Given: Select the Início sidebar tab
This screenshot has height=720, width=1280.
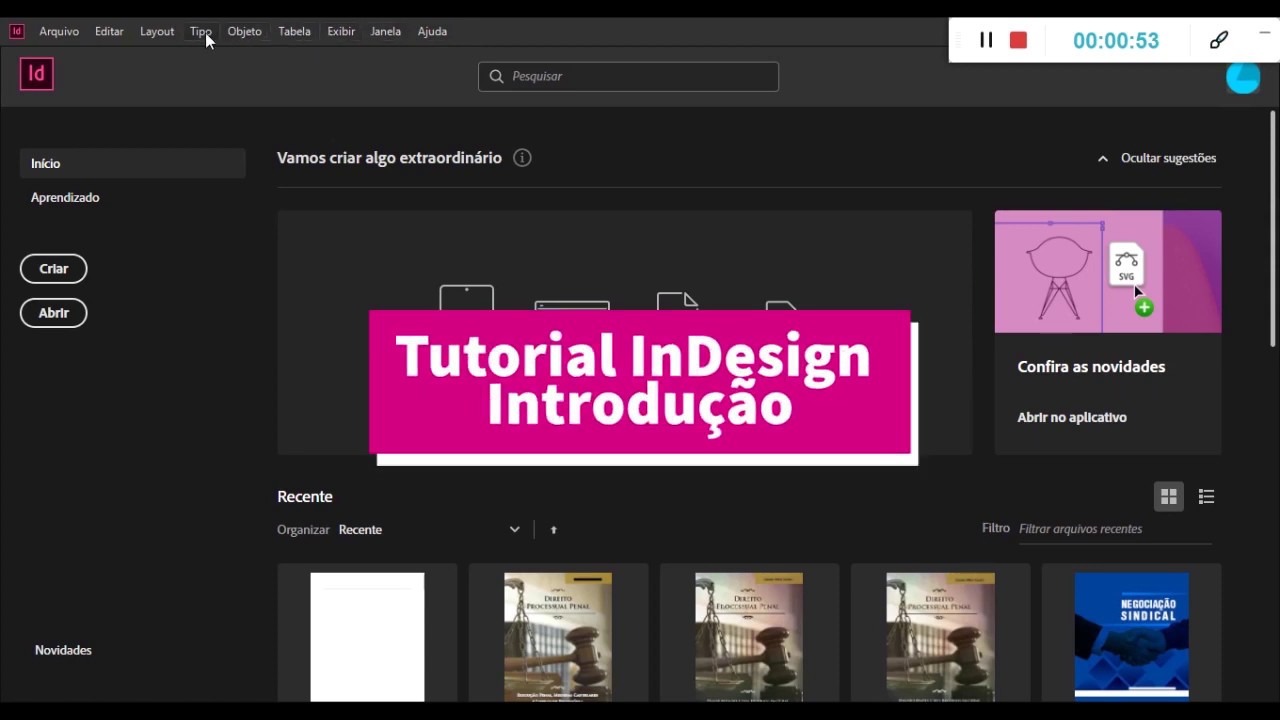Looking at the screenshot, I should [132, 163].
